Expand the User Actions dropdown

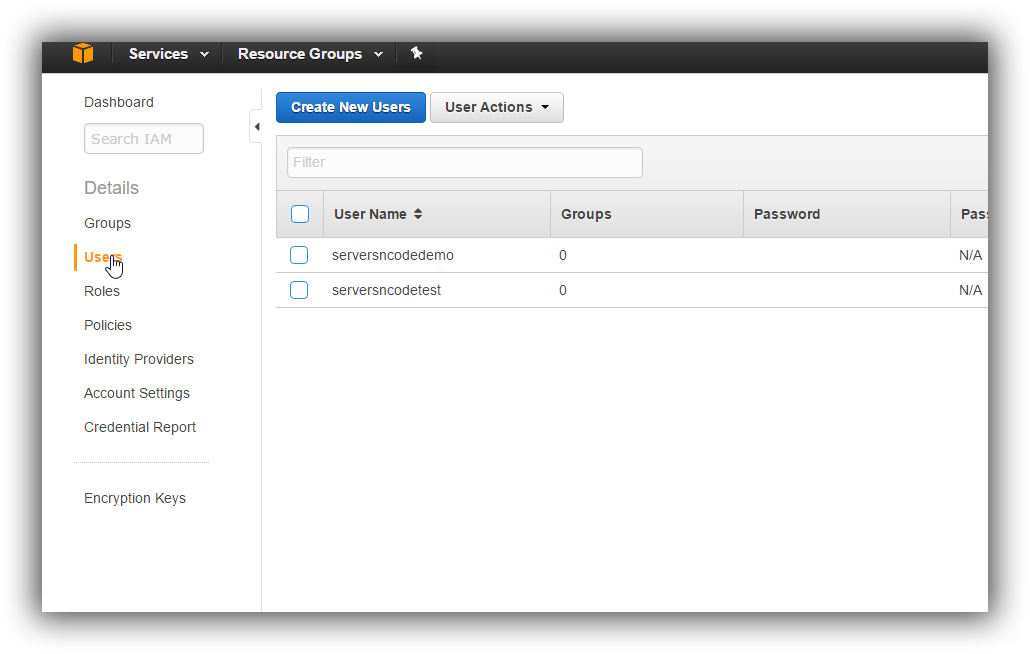tap(497, 107)
